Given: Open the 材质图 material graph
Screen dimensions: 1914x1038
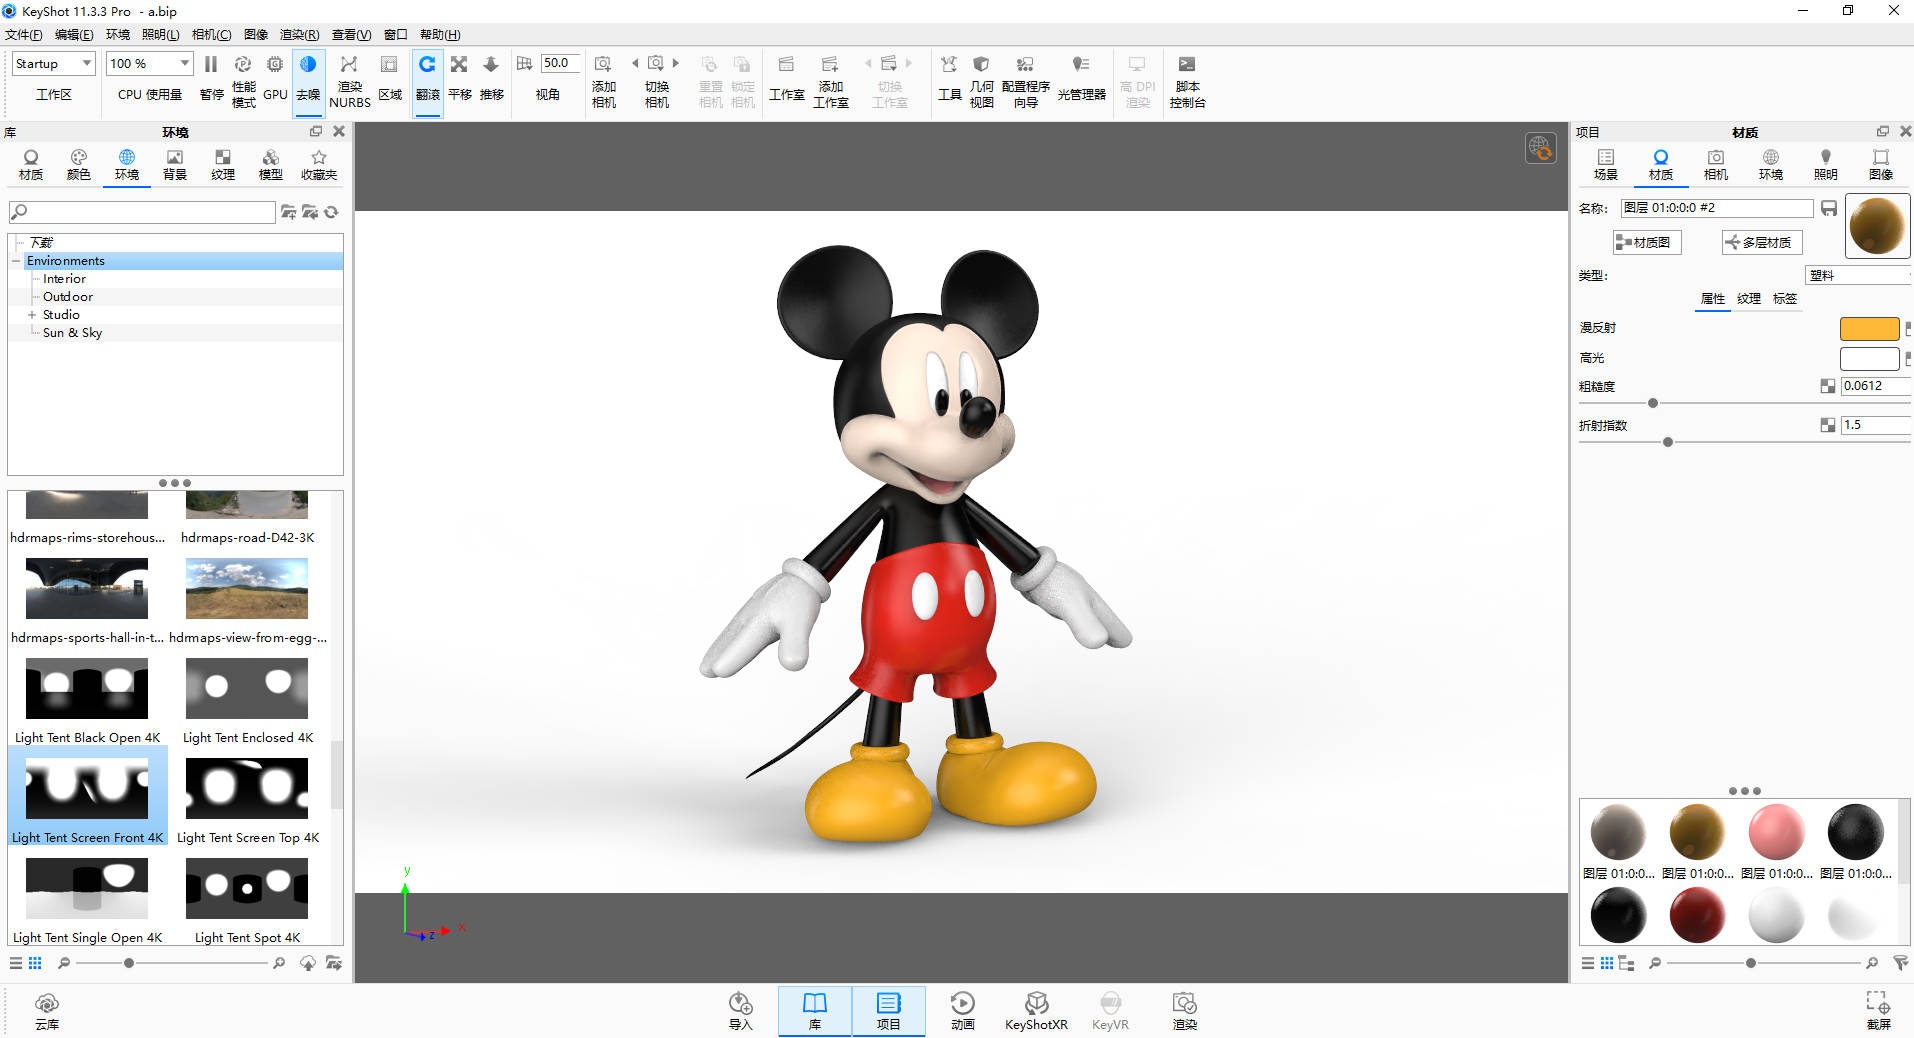Looking at the screenshot, I should (x=1647, y=242).
